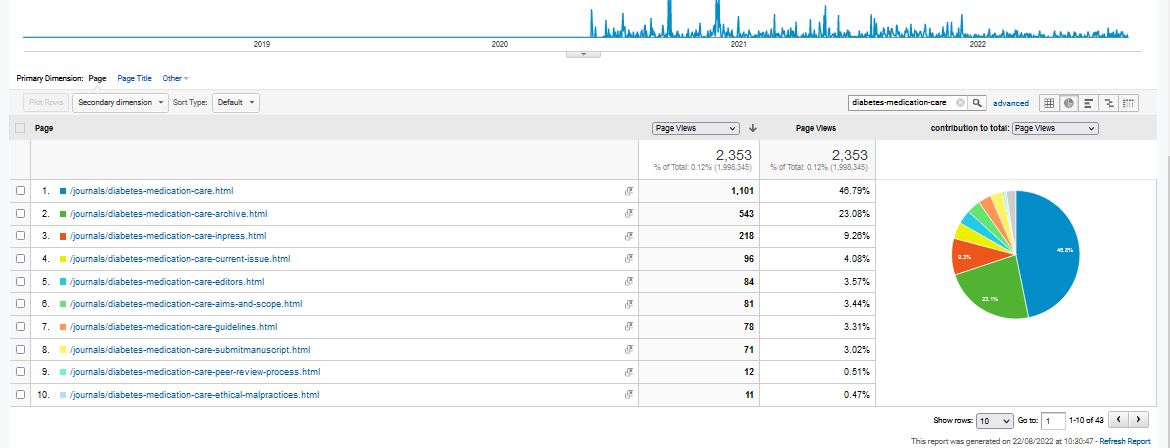Select the Percentage pie chart view icon
The image size is (1170, 448).
point(1069,103)
